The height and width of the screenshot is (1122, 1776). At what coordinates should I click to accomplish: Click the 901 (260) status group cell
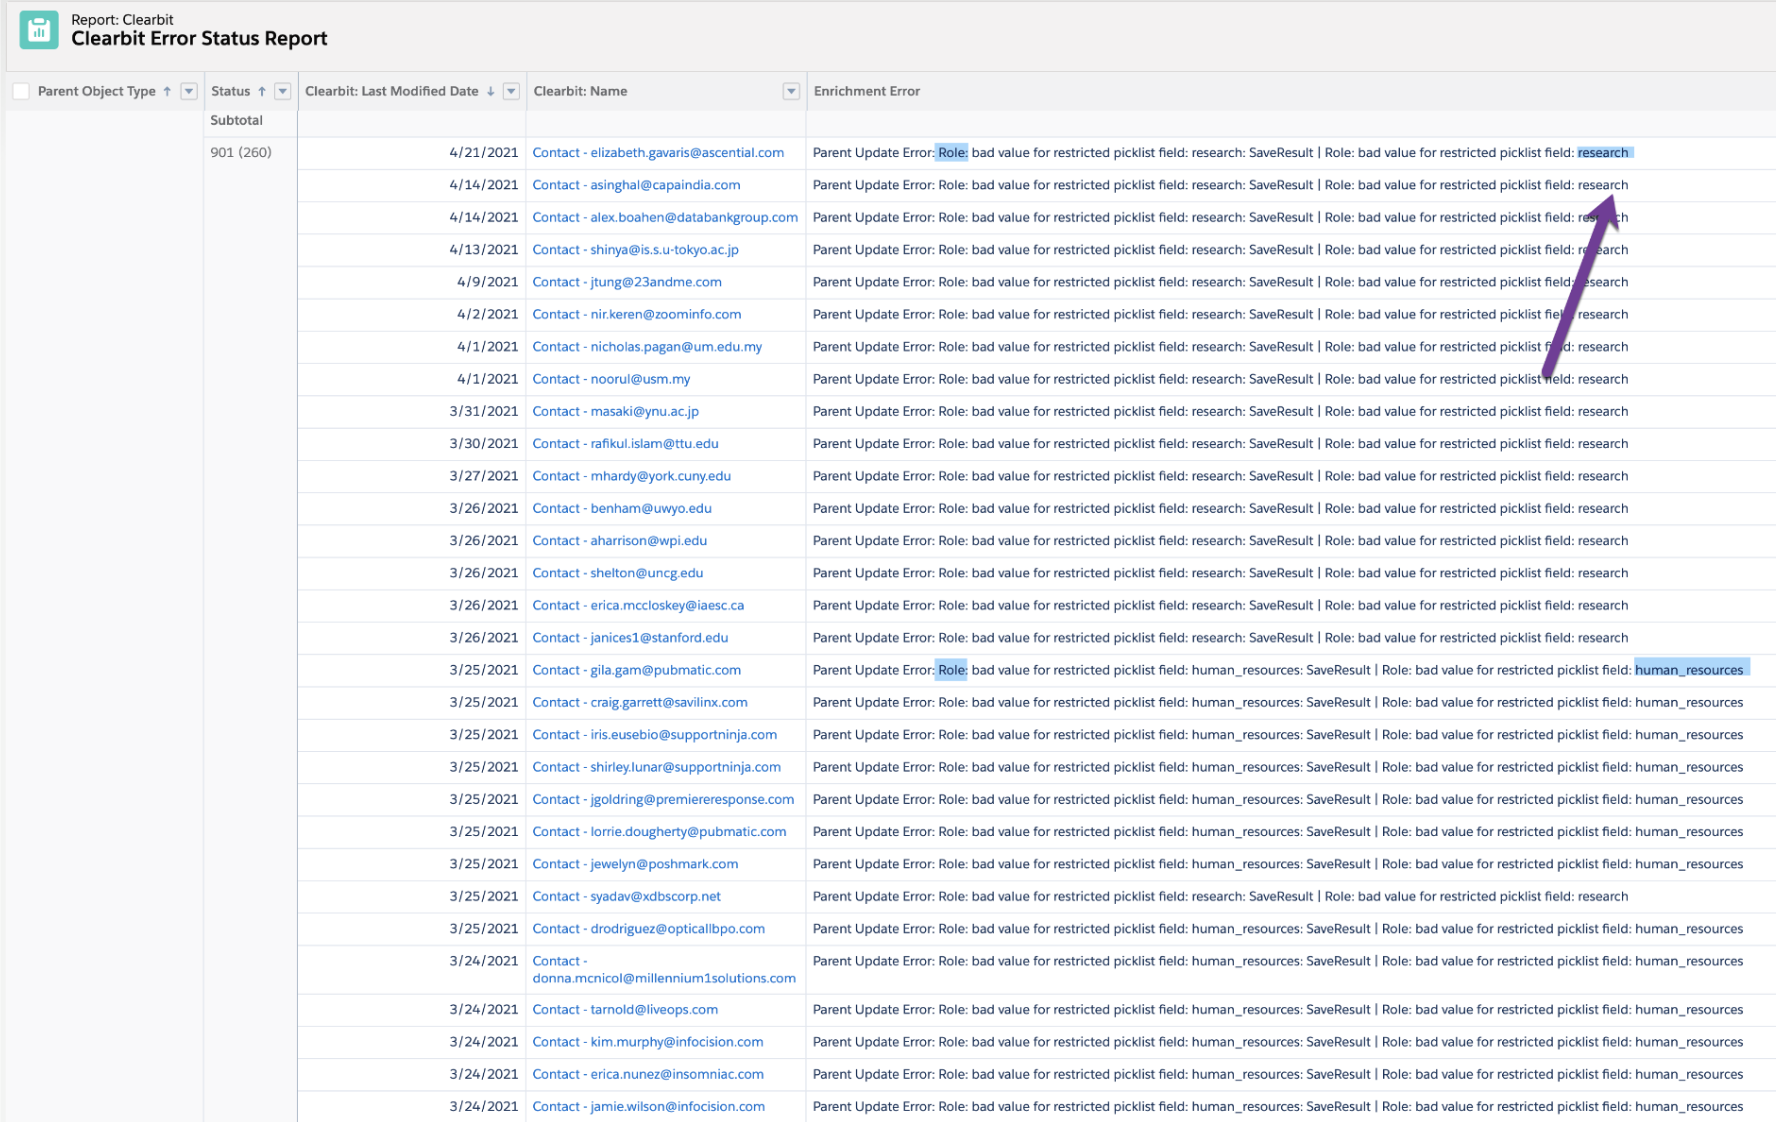tap(241, 153)
